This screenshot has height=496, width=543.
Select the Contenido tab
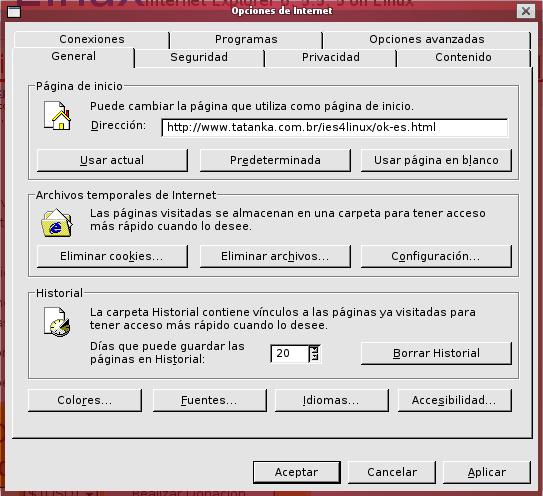pyautogui.click(x=463, y=57)
